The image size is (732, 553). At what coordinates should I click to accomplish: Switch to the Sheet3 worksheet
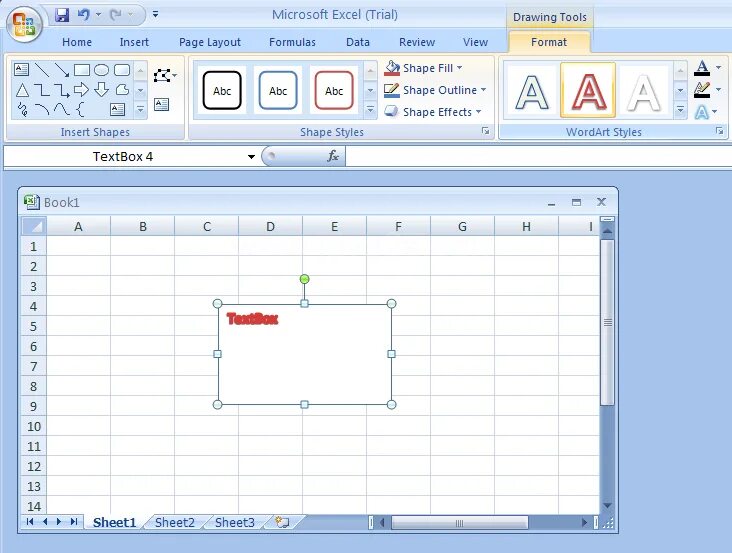(x=235, y=522)
